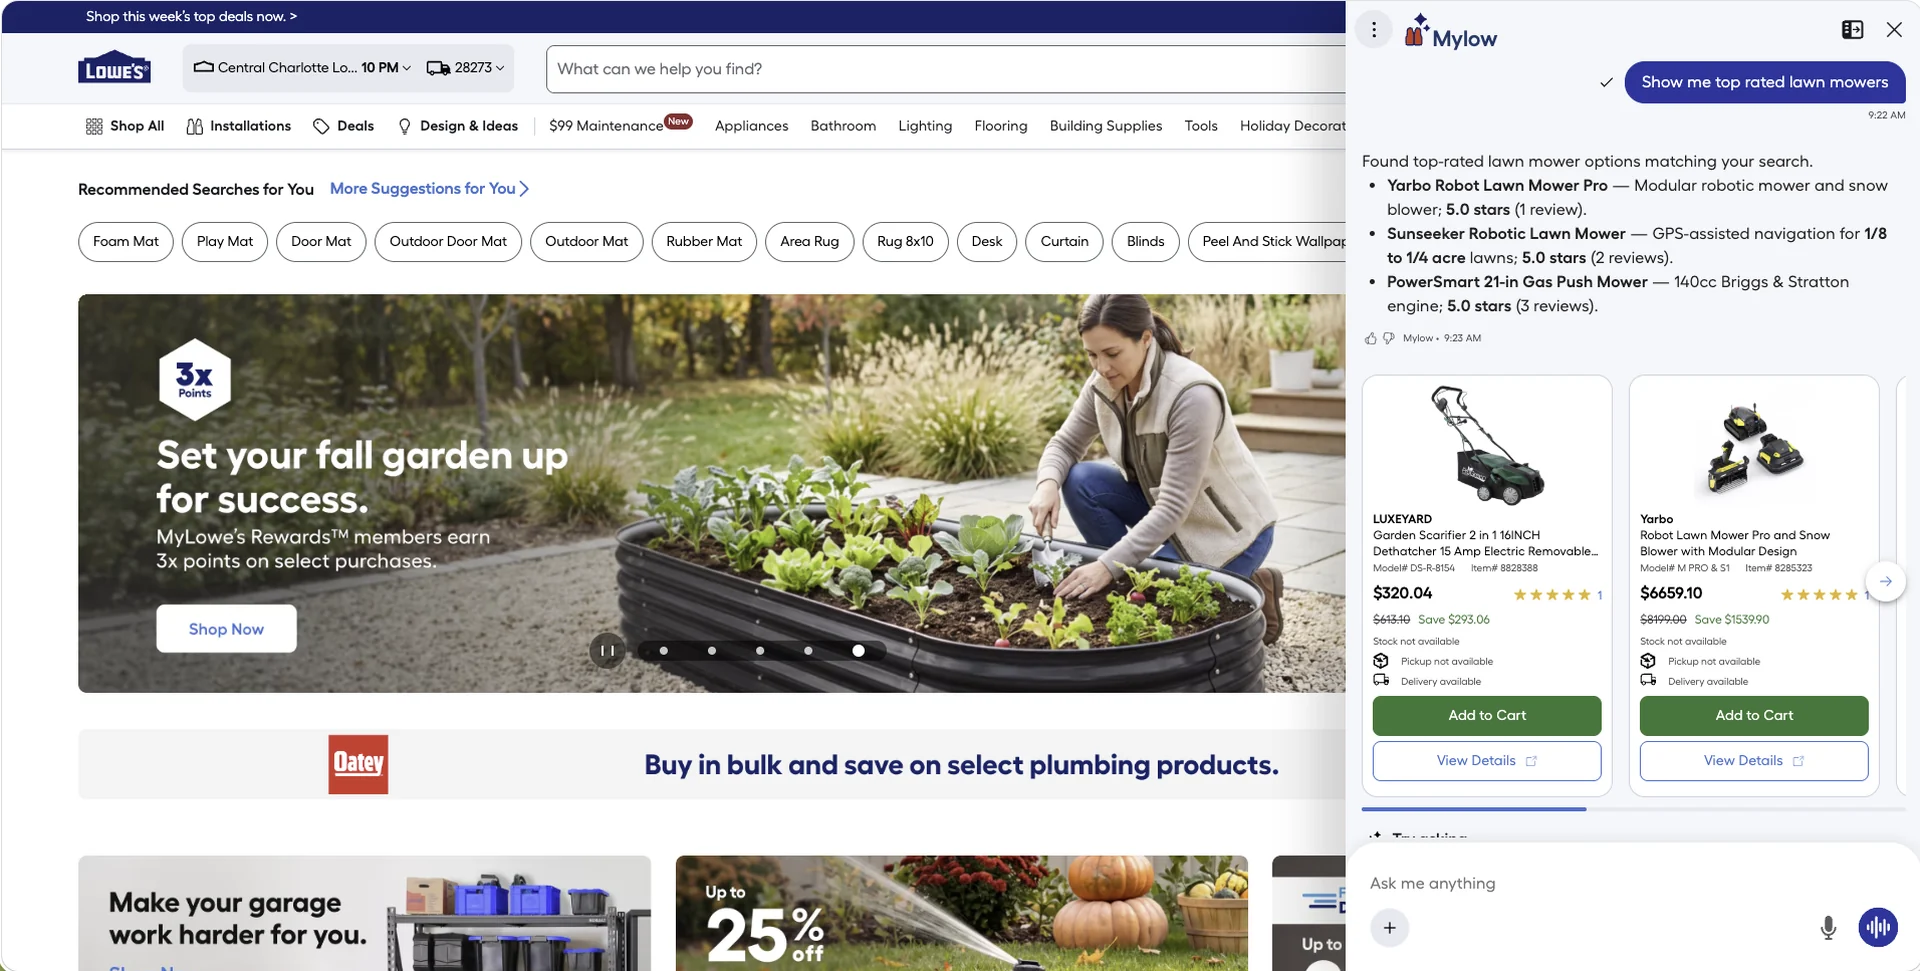Select Area Rug suggestion chip
Screen dimensions: 1920x971
(x=809, y=241)
